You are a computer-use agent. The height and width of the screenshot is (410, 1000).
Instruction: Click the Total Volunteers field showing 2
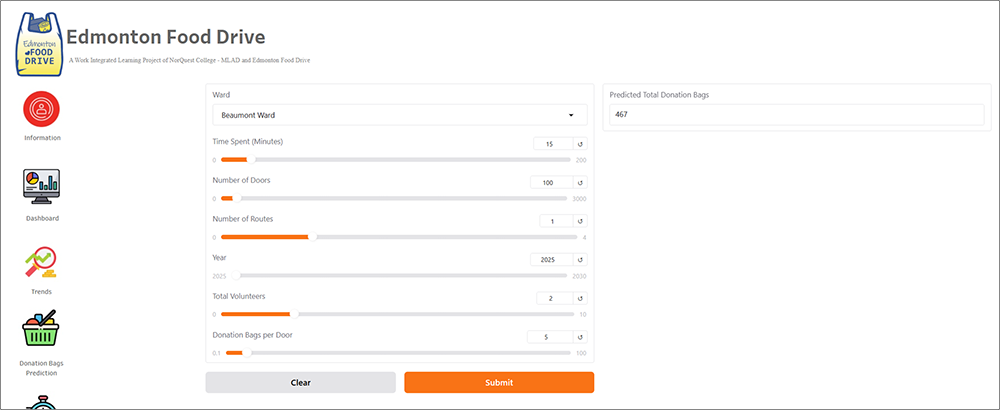(555, 298)
